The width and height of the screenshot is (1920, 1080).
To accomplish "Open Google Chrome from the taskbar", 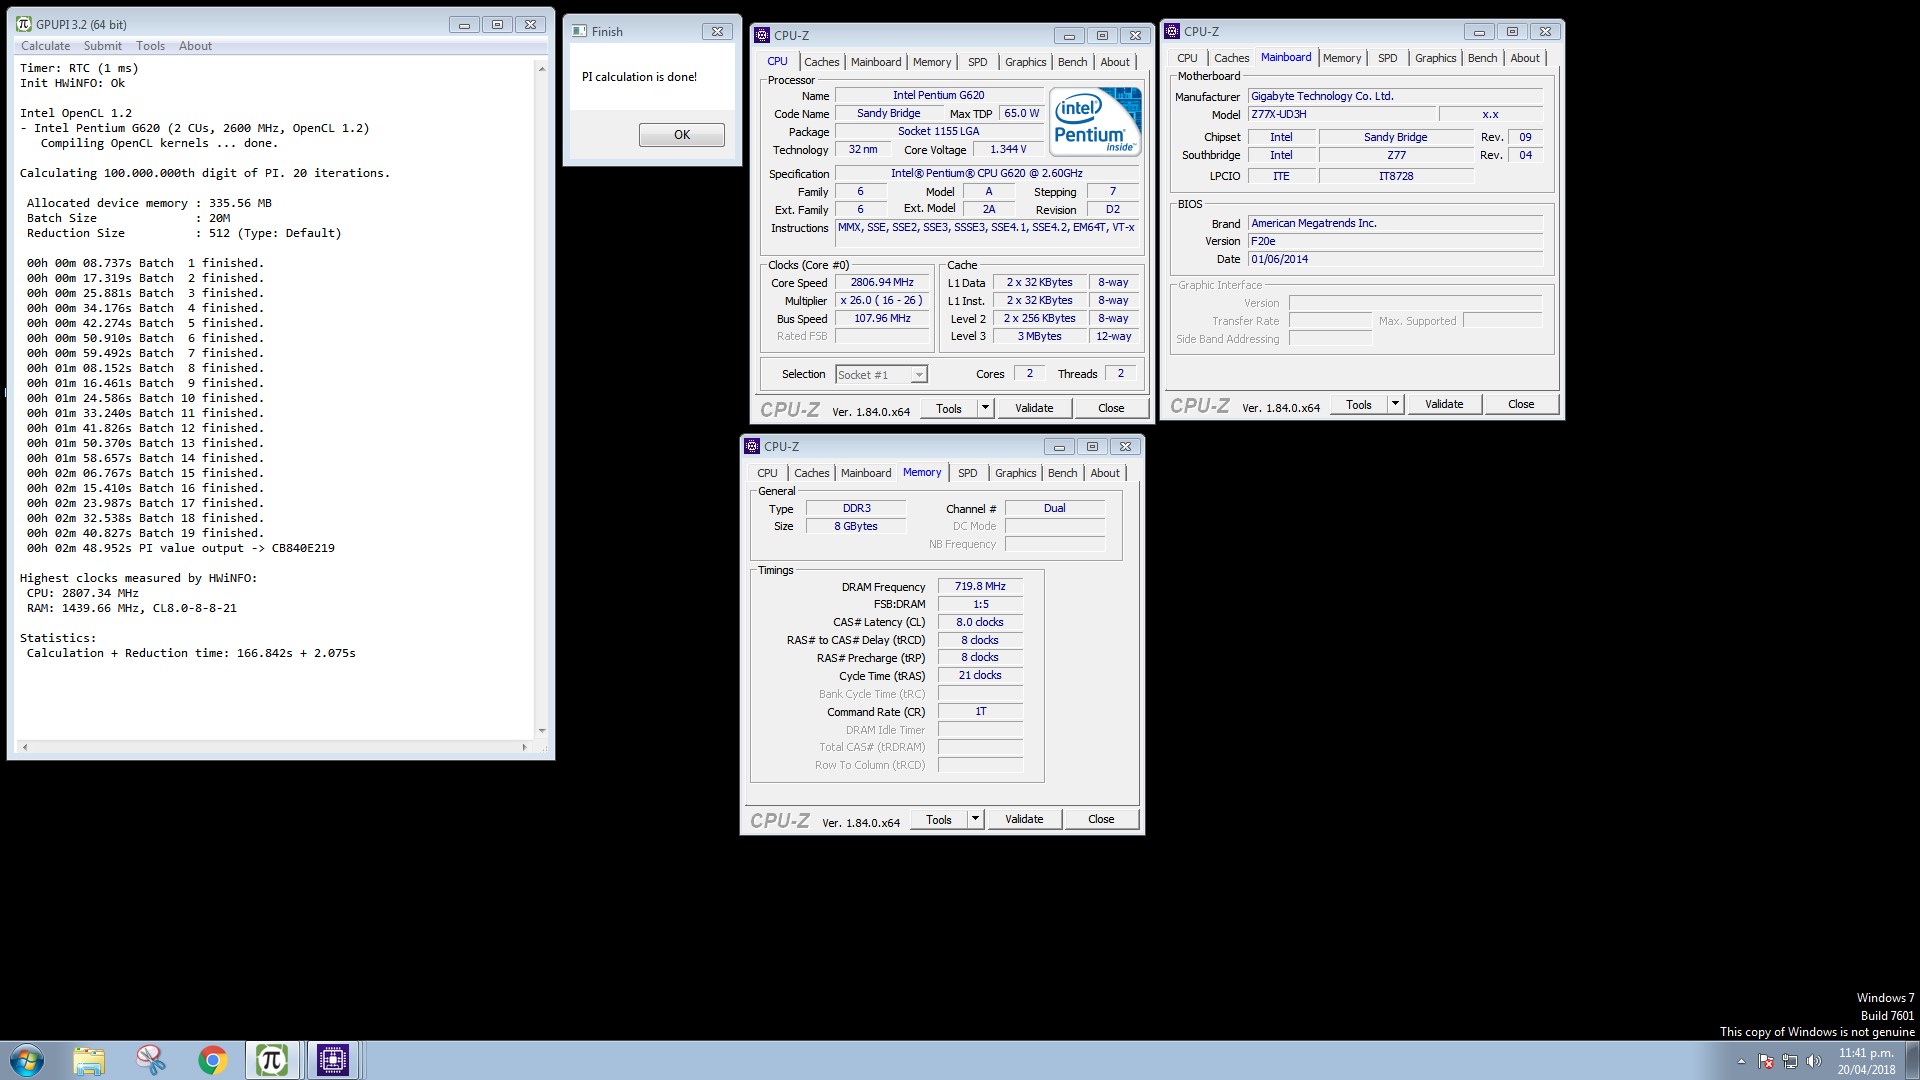I will 212,1060.
